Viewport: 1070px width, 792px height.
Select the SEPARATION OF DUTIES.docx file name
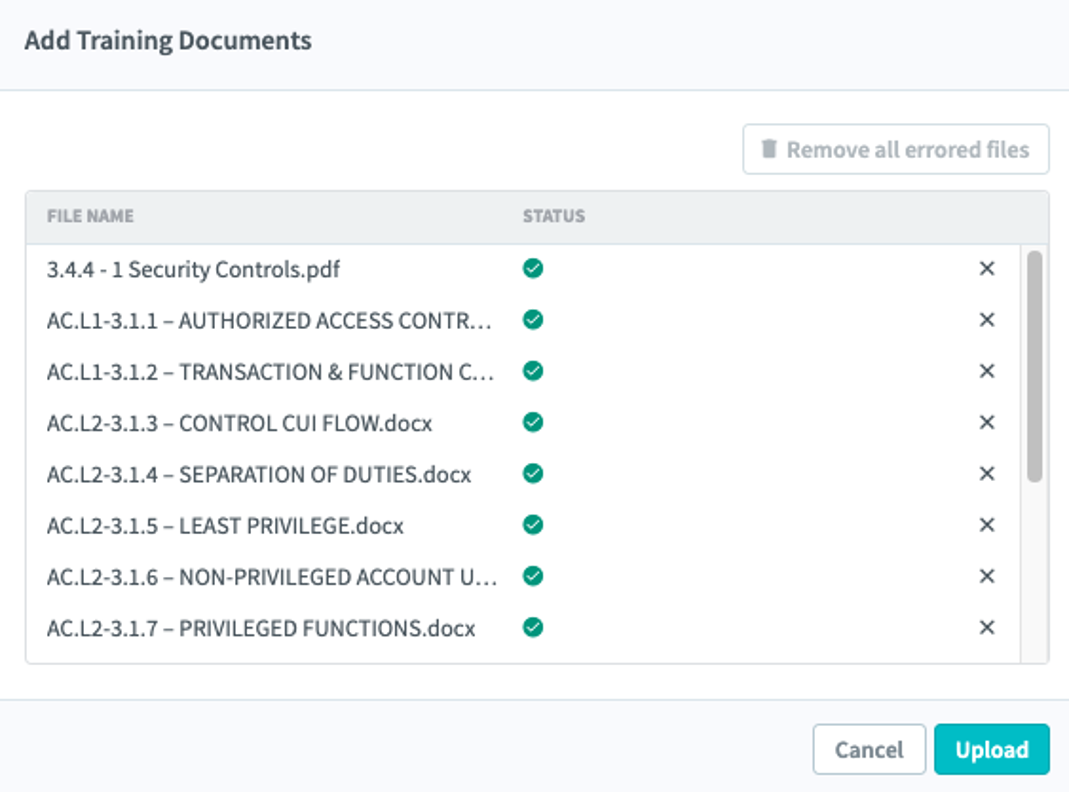258,474
